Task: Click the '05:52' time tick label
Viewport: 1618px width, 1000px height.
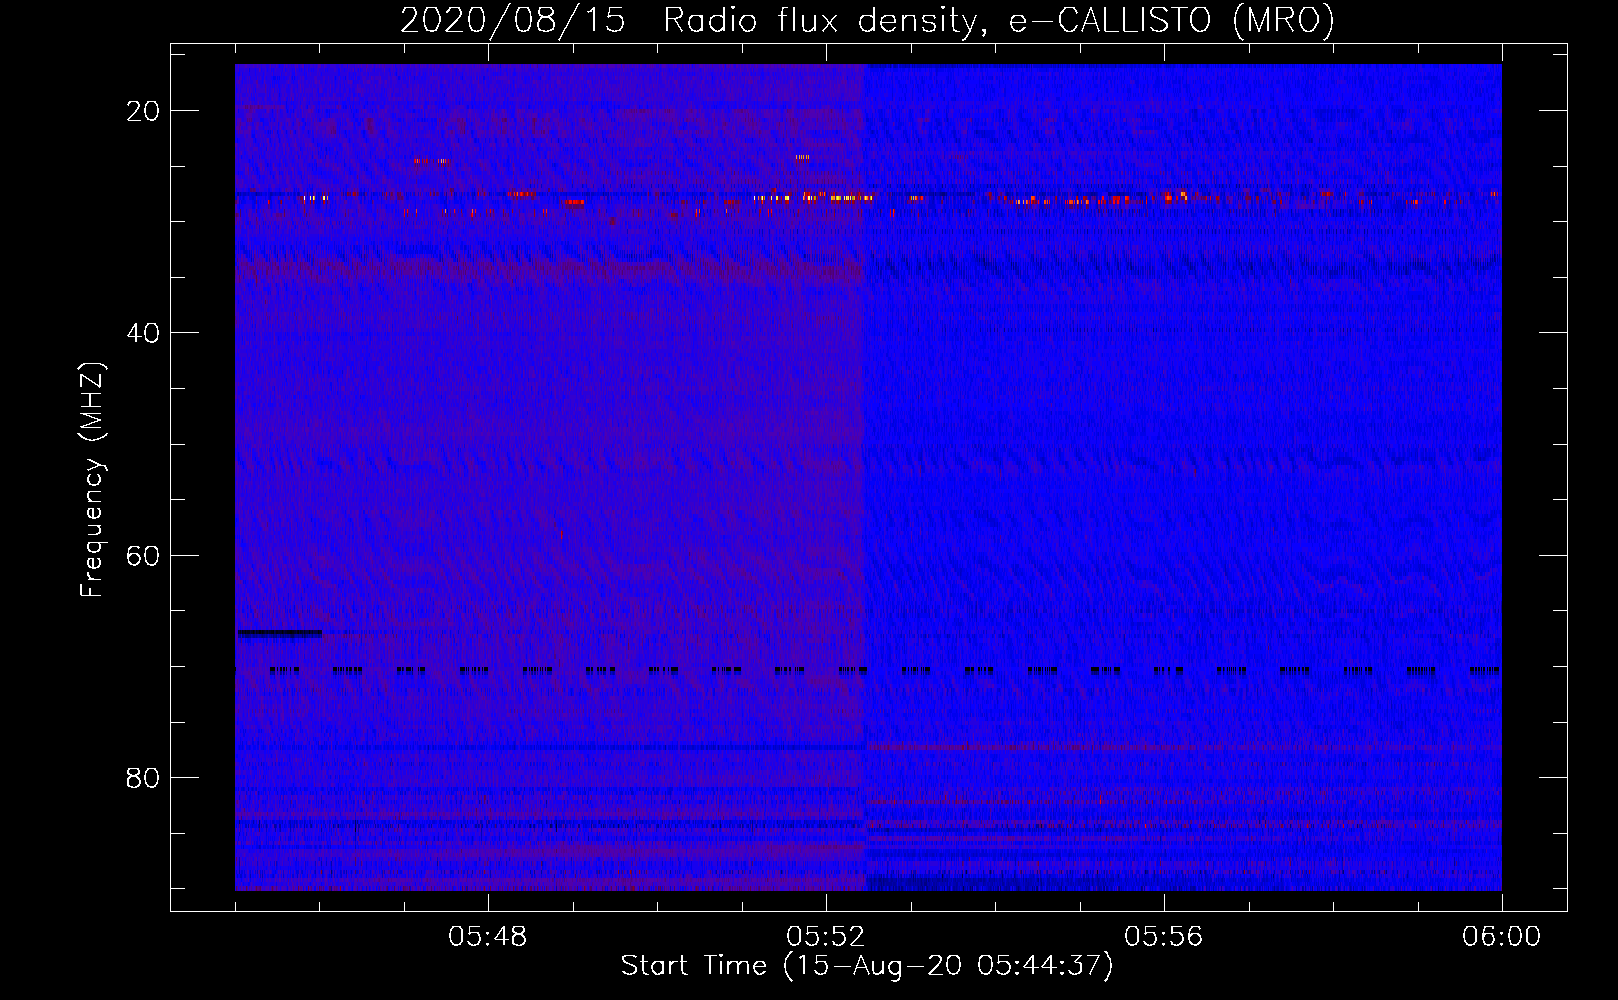Action: point(826,937)
